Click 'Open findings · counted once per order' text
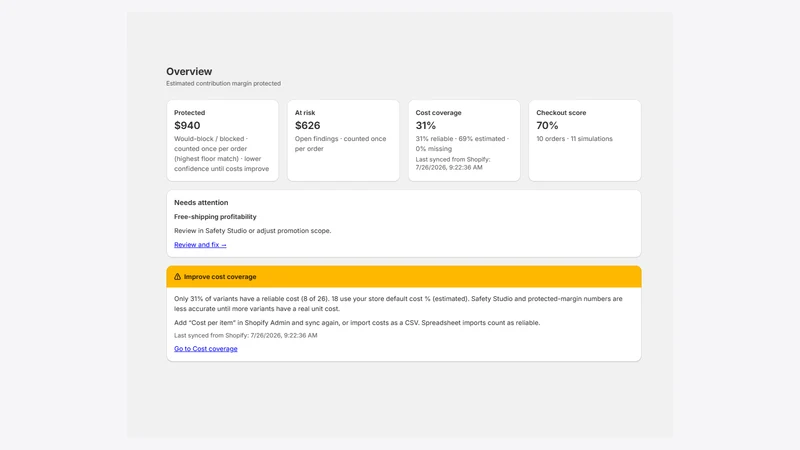Screen dimensions: 800x450 [x=340, y=144]
